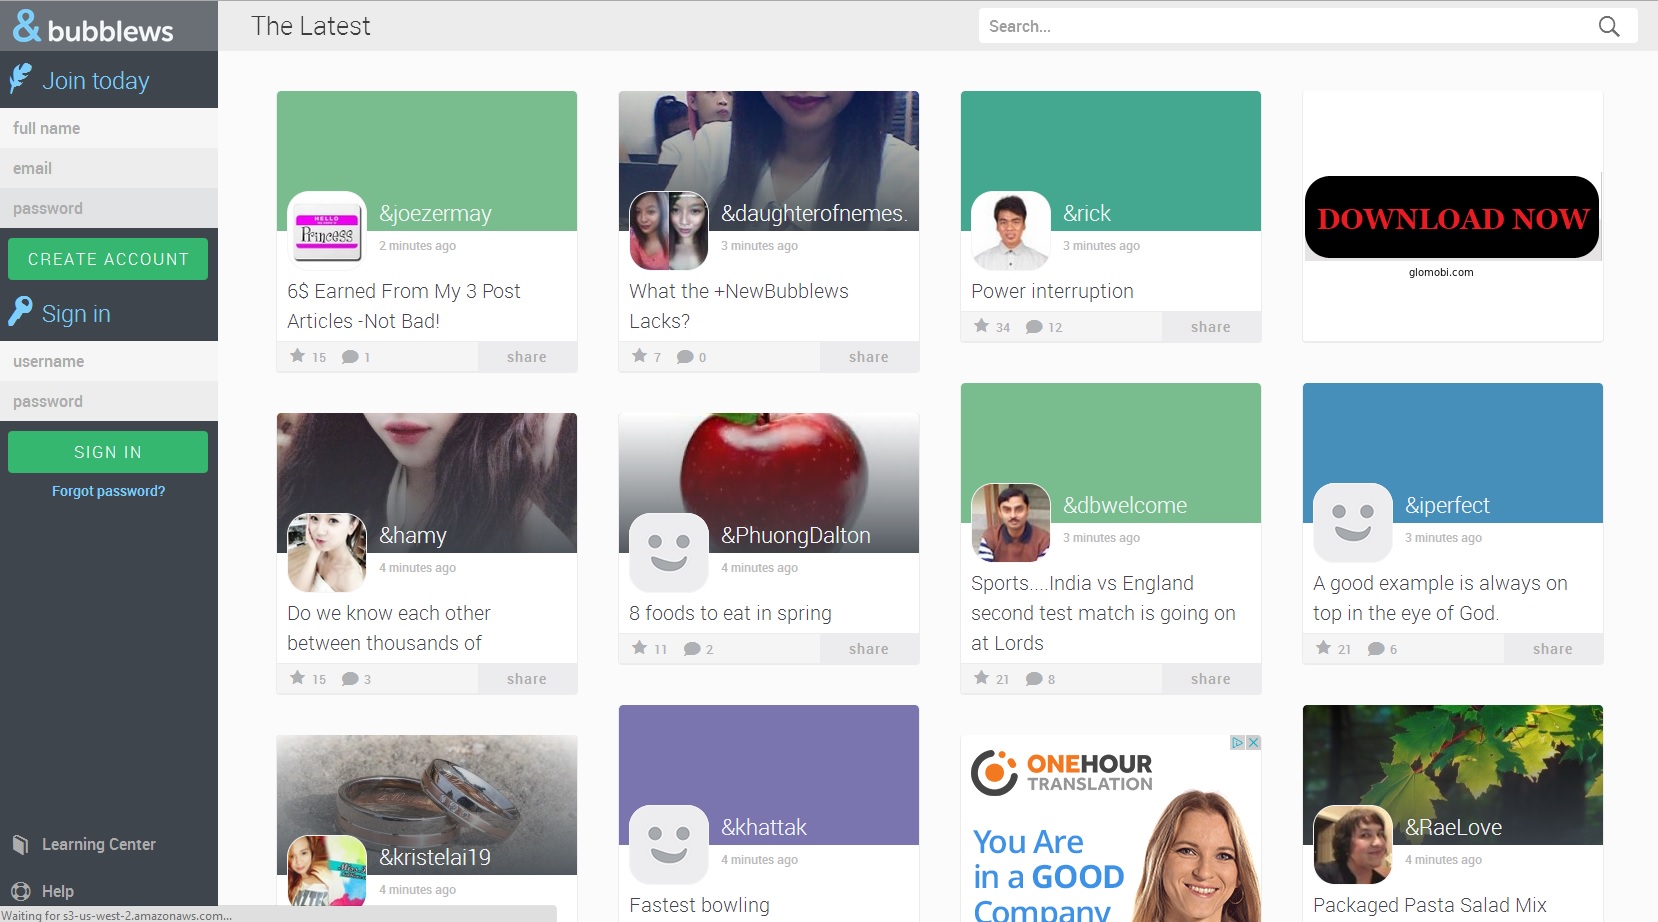Image resolution: width=1658 pixels, height=922 pixels.
Task: Open the Forgot password link
Action: (x=108, y=491)
